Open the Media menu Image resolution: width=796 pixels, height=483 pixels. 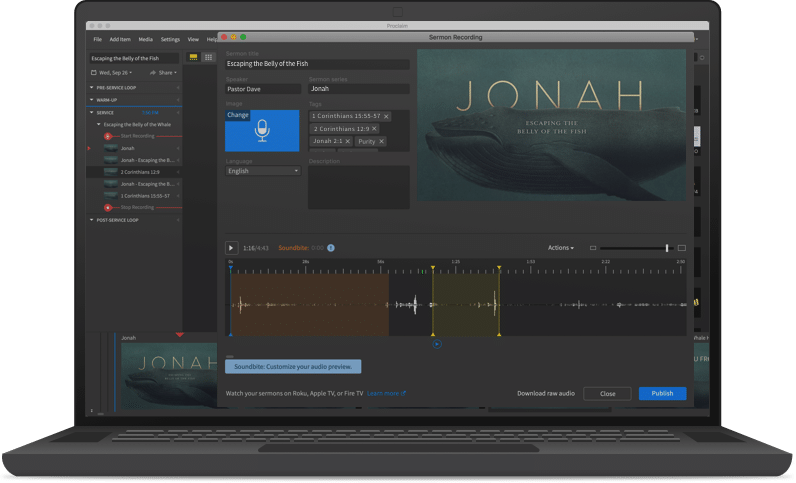pyautogui.click(x=145, y=39)
